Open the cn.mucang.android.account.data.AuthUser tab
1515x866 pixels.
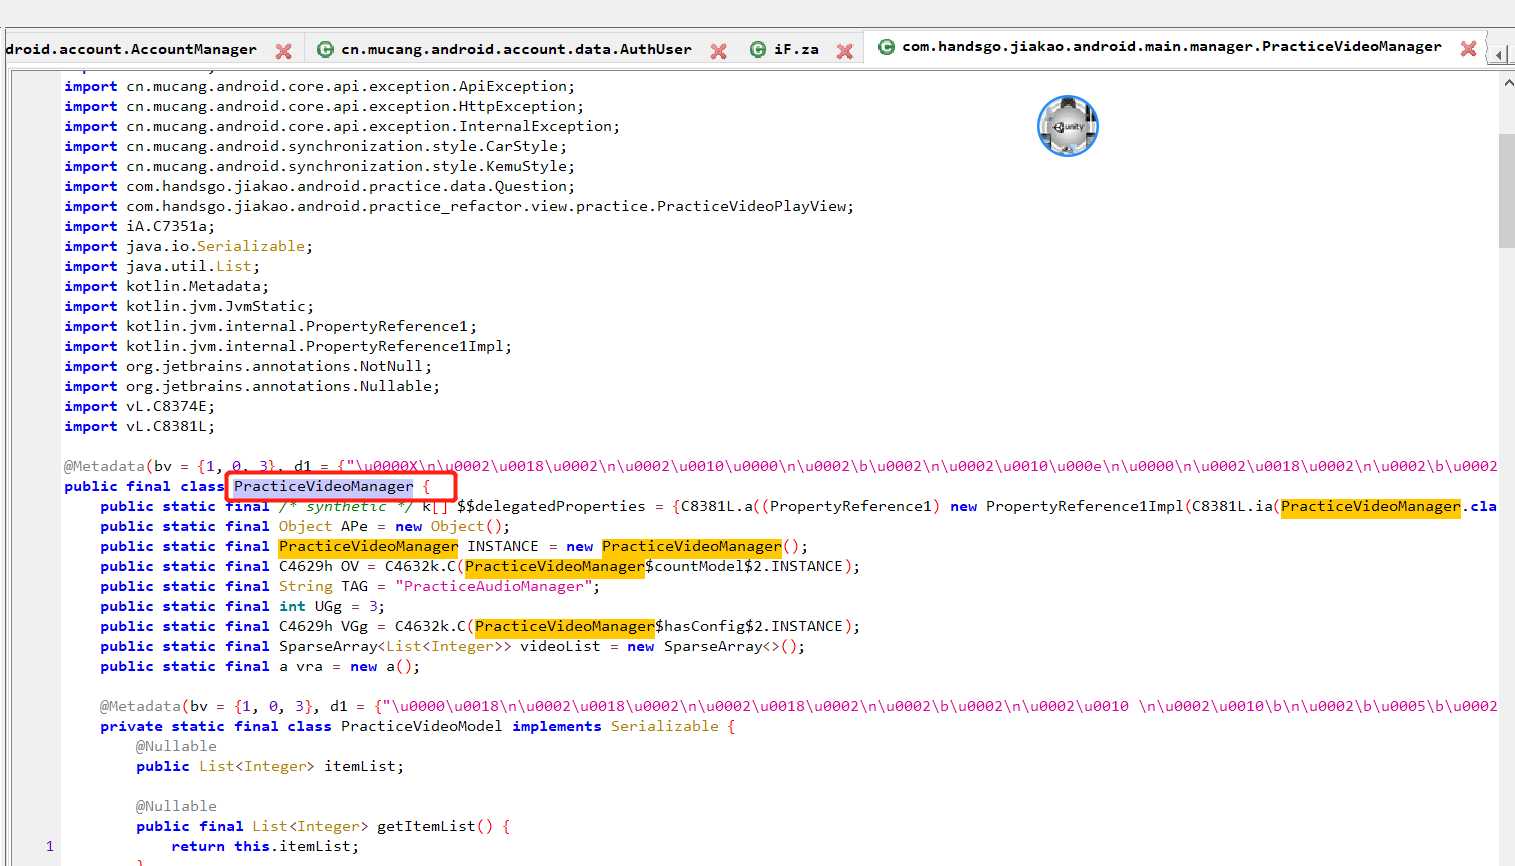[x=516, y=49]
